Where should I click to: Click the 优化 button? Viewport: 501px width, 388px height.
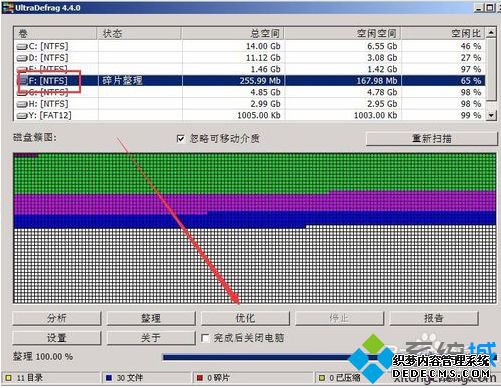(x=245, y=318)
